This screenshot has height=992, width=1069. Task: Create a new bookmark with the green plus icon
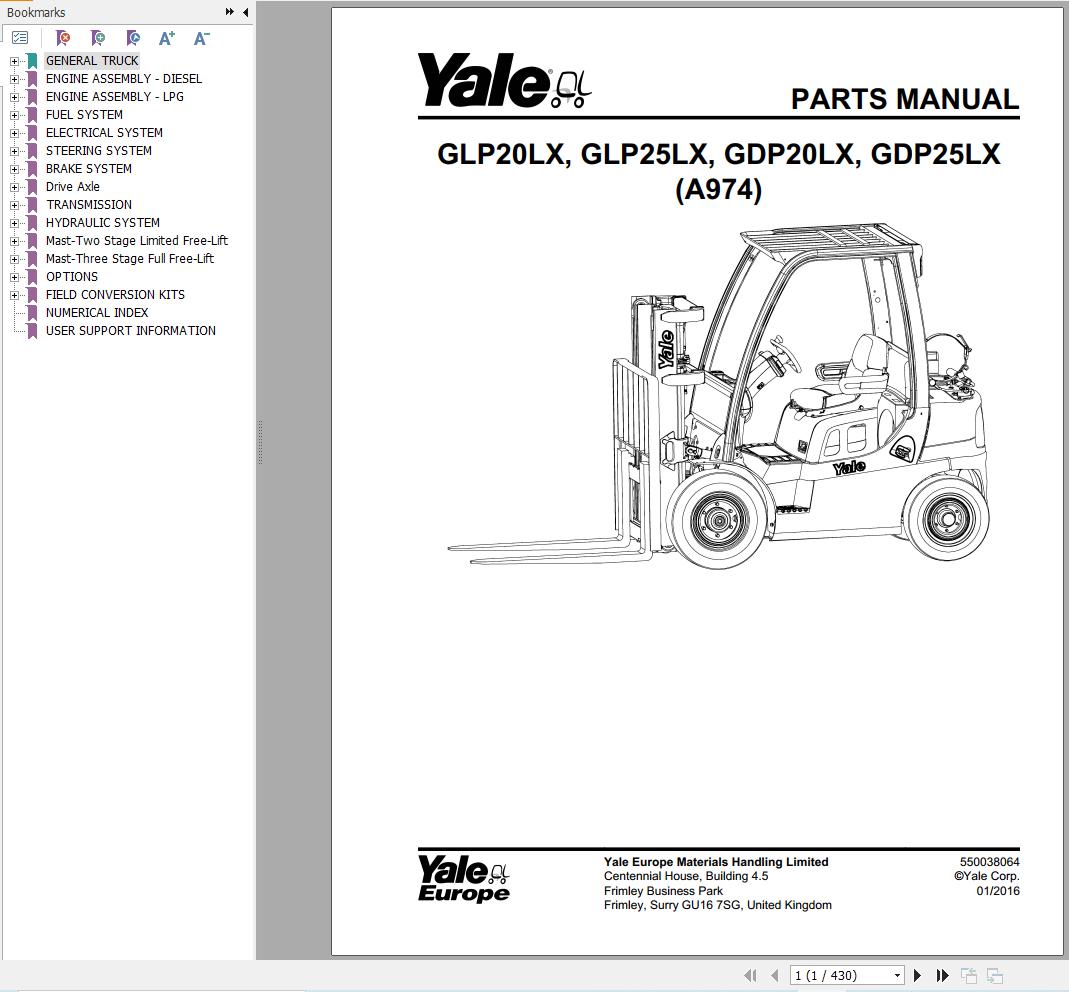(x=98, y=37)
